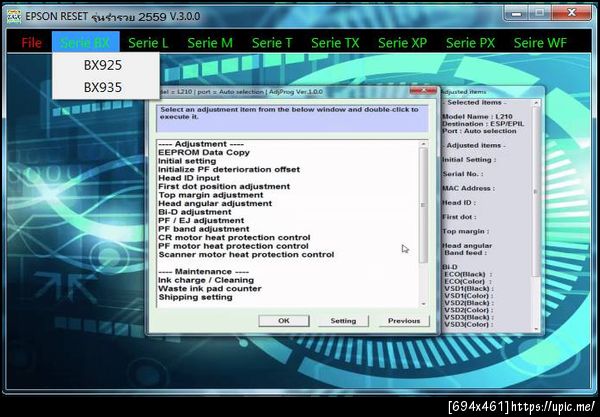Select Head ID input item
Screen dimensions: 600x417
tap(189, 178)
